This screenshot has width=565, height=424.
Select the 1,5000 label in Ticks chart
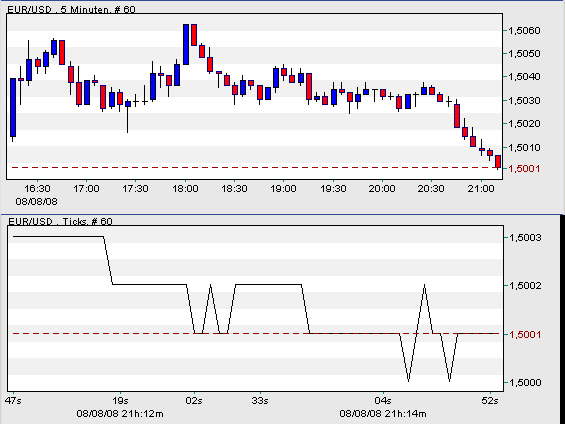coord(524,383)
